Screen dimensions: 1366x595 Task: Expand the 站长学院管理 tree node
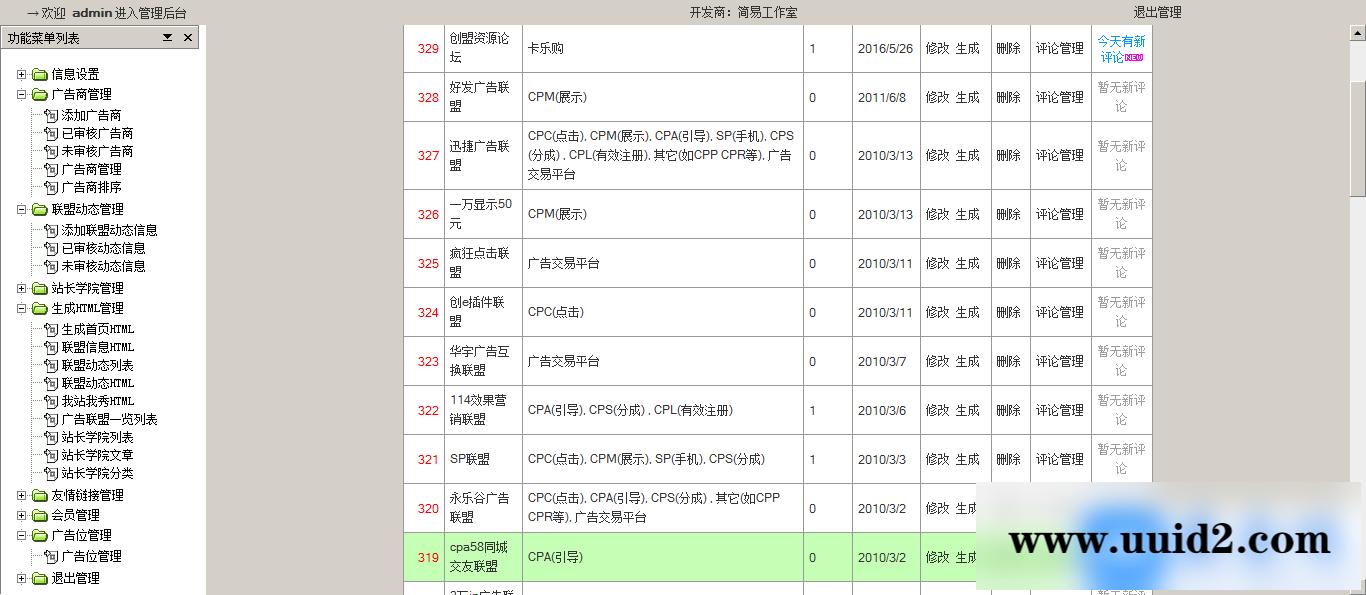[x=22, y=289]
